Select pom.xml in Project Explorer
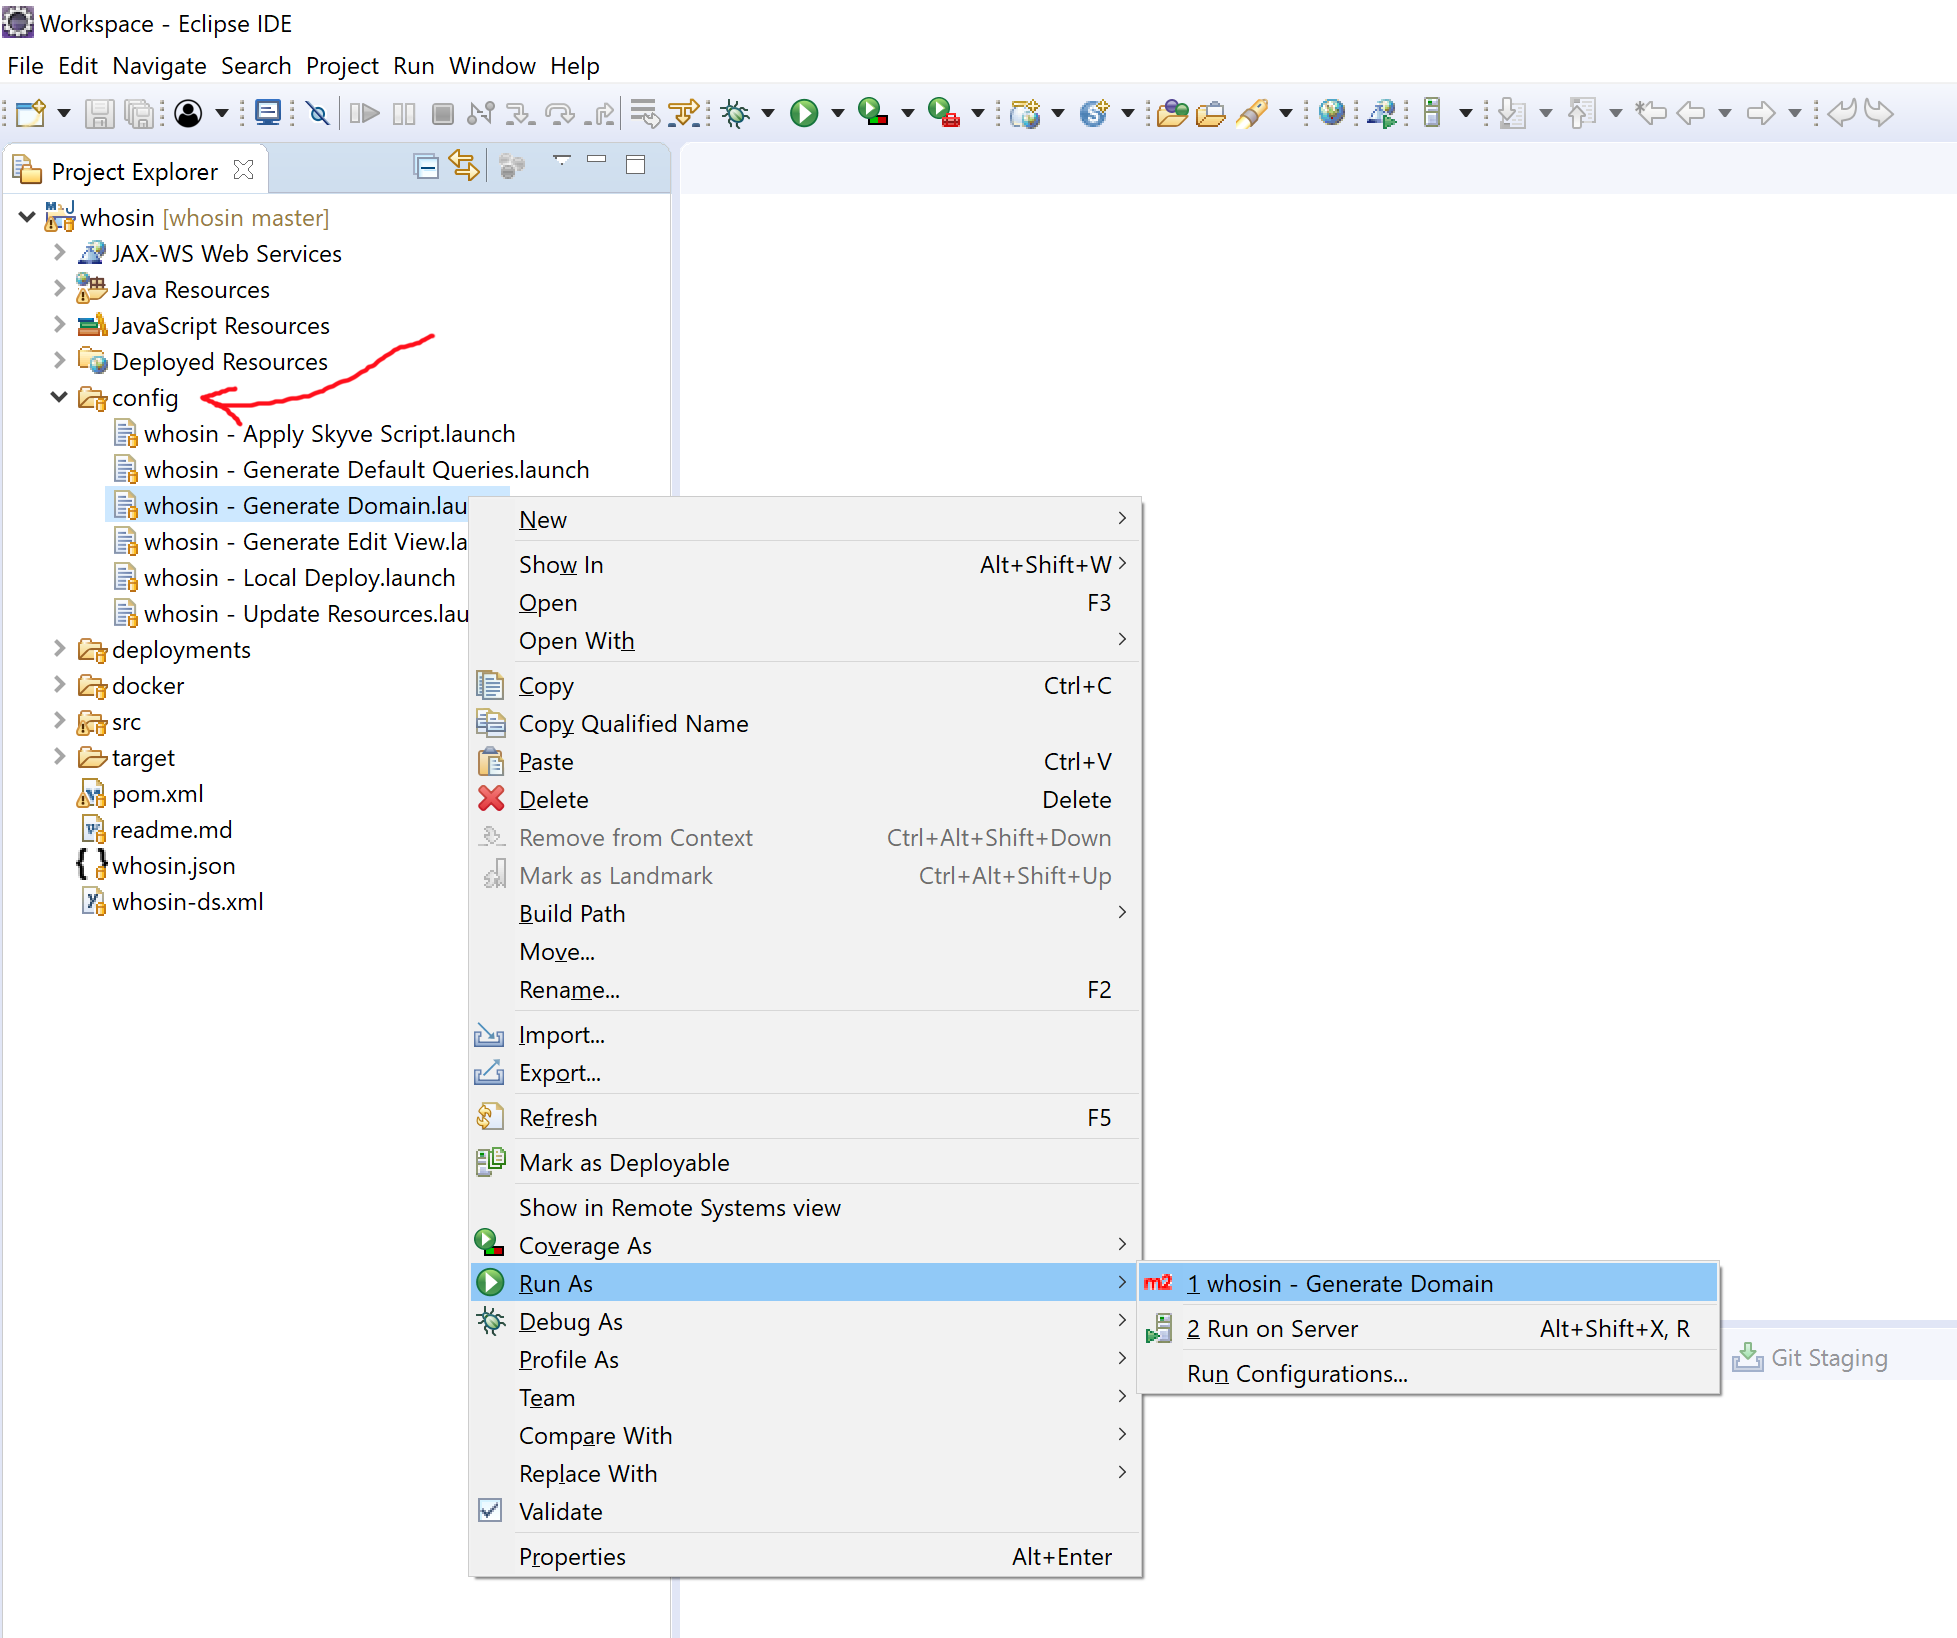The width and height of the screenshot is (1957, 1638). point(157,794)
